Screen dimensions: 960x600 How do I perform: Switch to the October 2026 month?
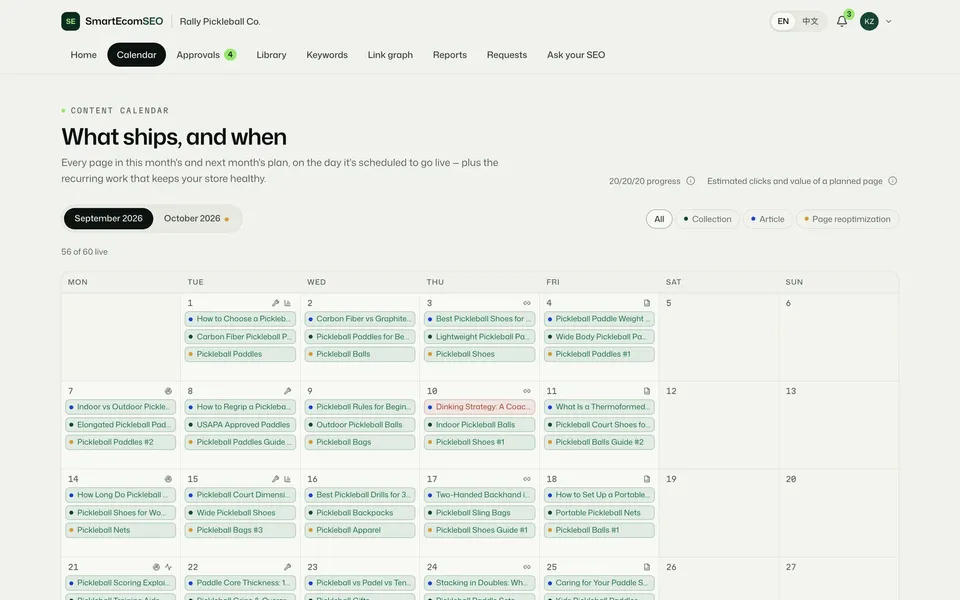pos(197,219)
